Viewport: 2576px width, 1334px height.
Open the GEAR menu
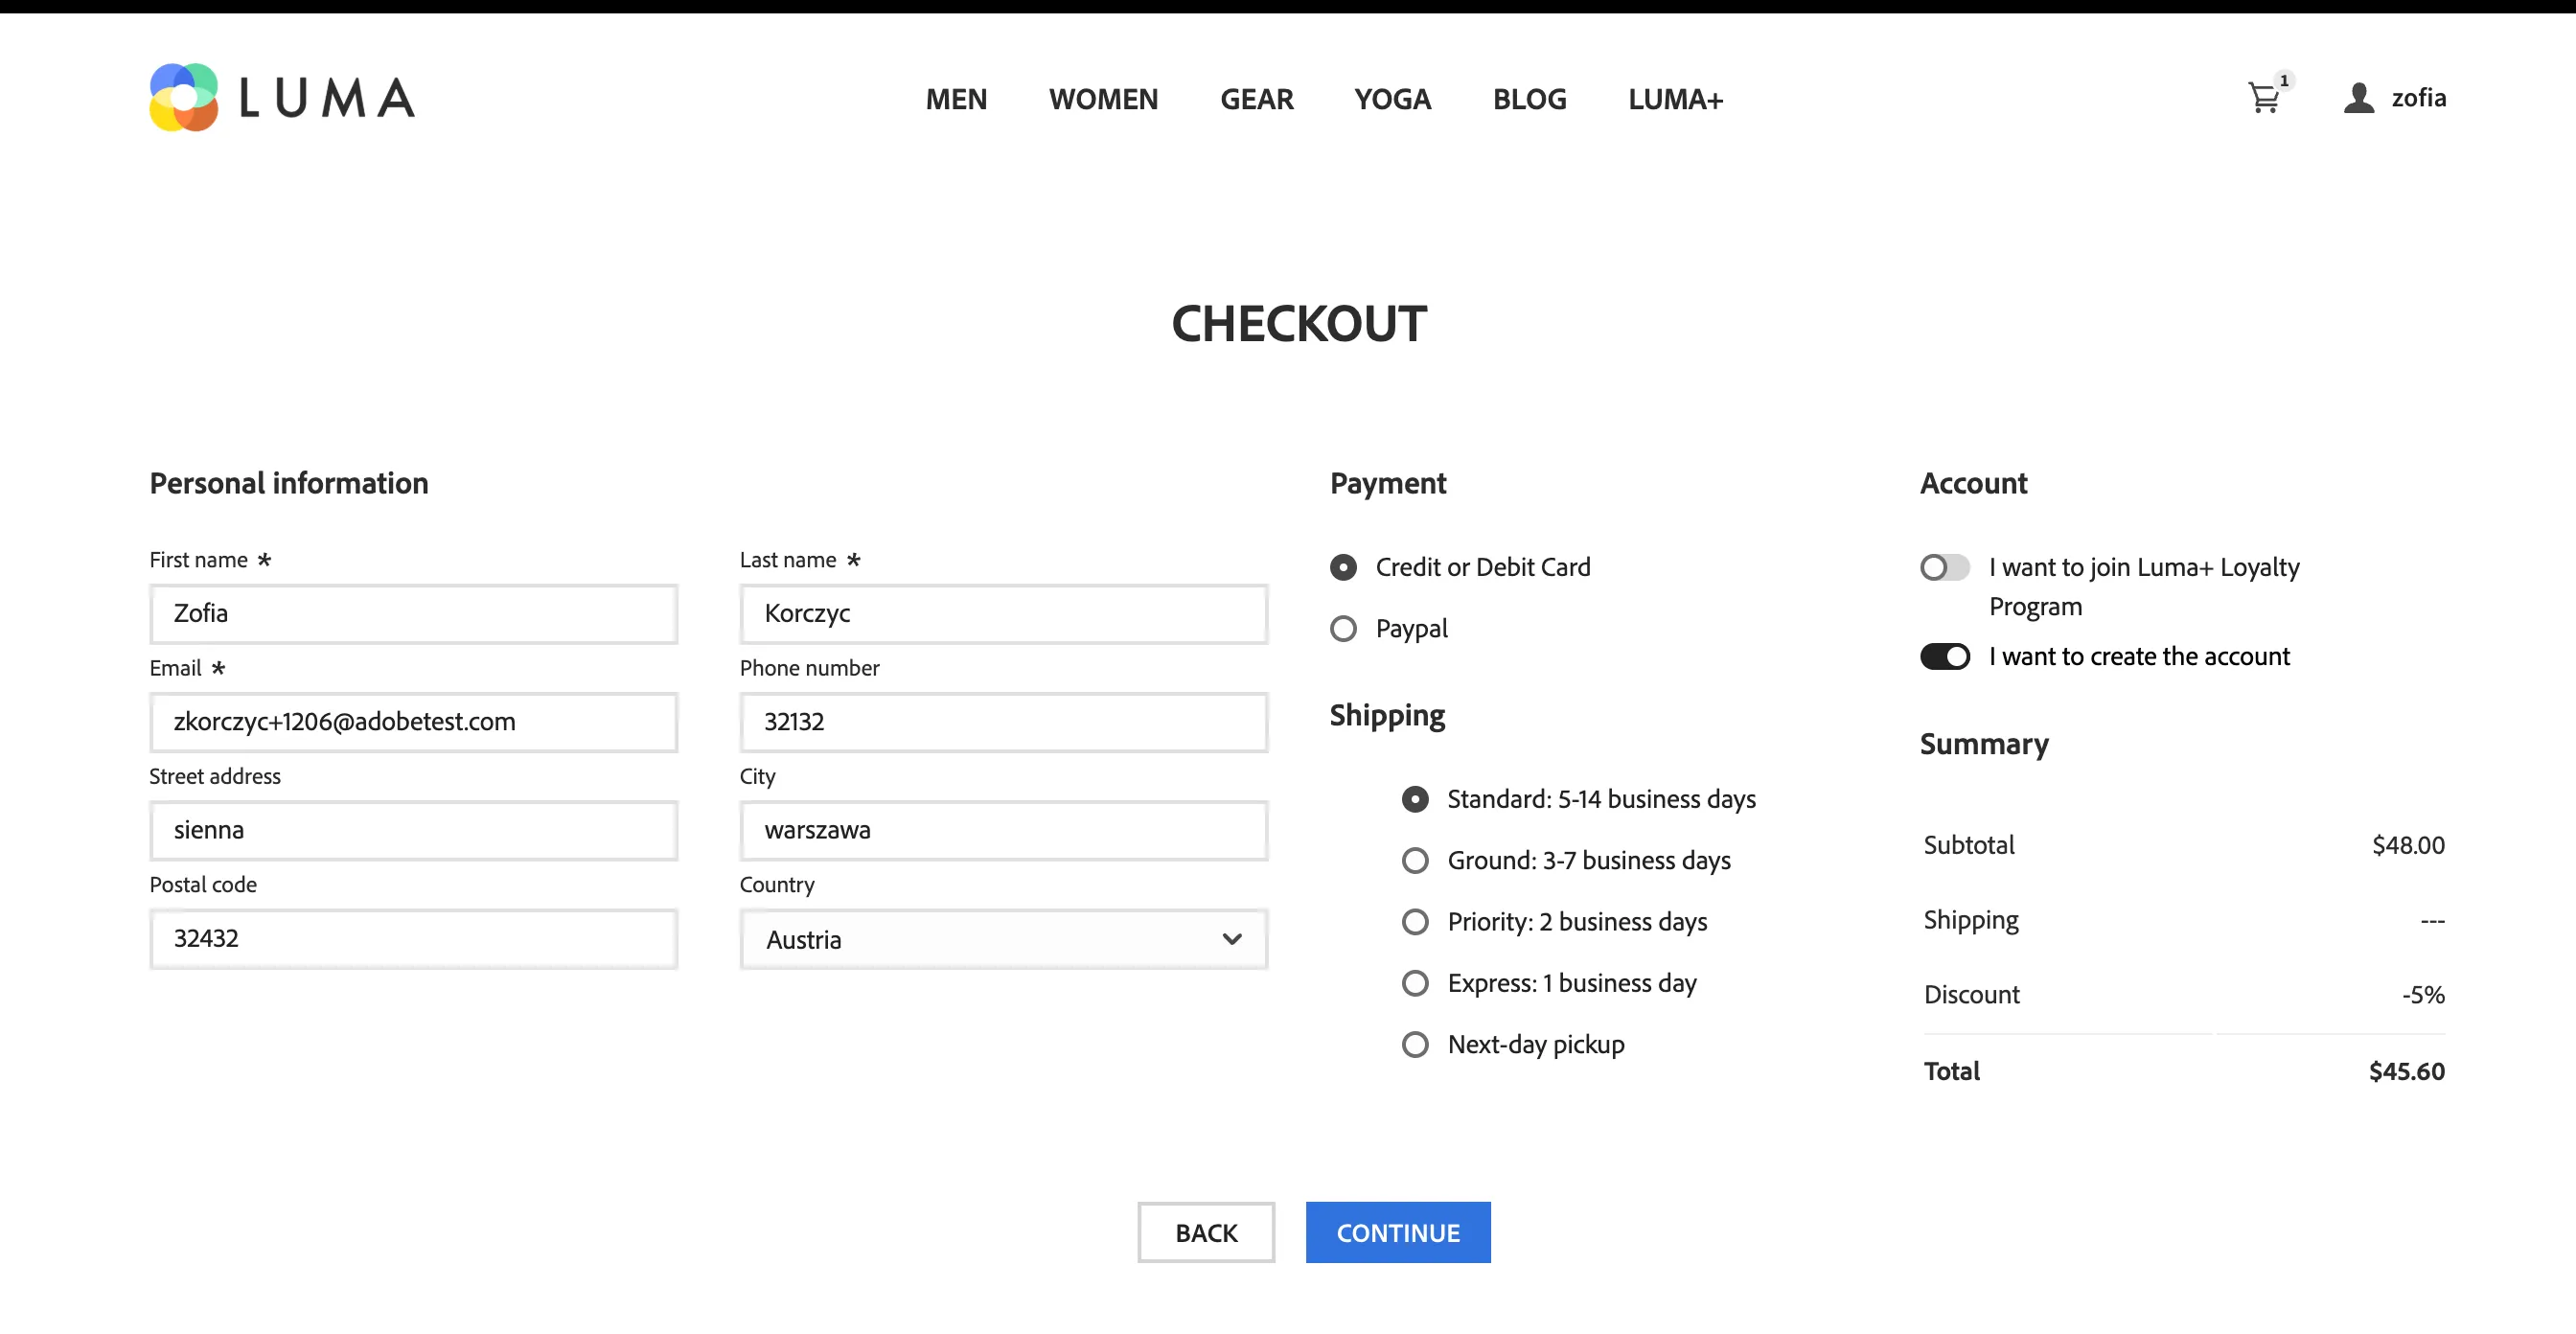pyautogui.click(x=1257, y=99)
